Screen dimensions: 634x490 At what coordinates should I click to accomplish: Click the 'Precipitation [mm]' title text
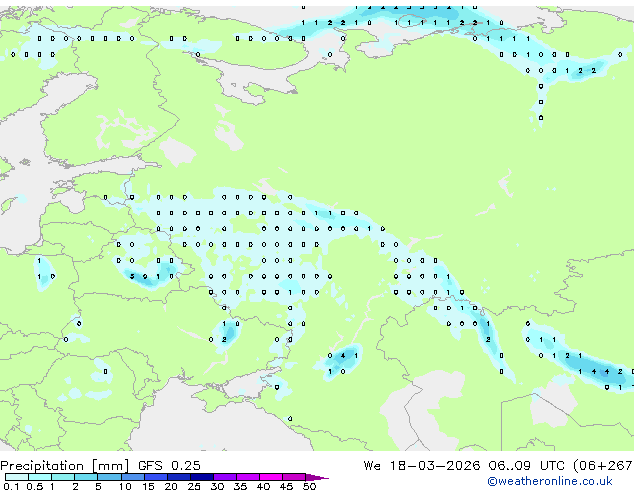click(65, 466)
